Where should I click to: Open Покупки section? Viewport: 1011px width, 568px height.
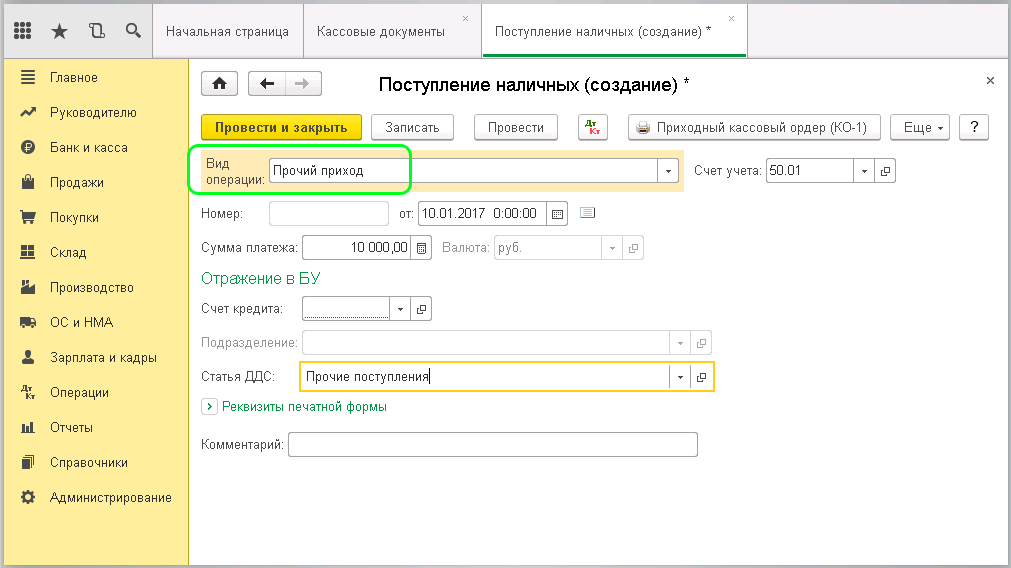click(x=95, y=217)
